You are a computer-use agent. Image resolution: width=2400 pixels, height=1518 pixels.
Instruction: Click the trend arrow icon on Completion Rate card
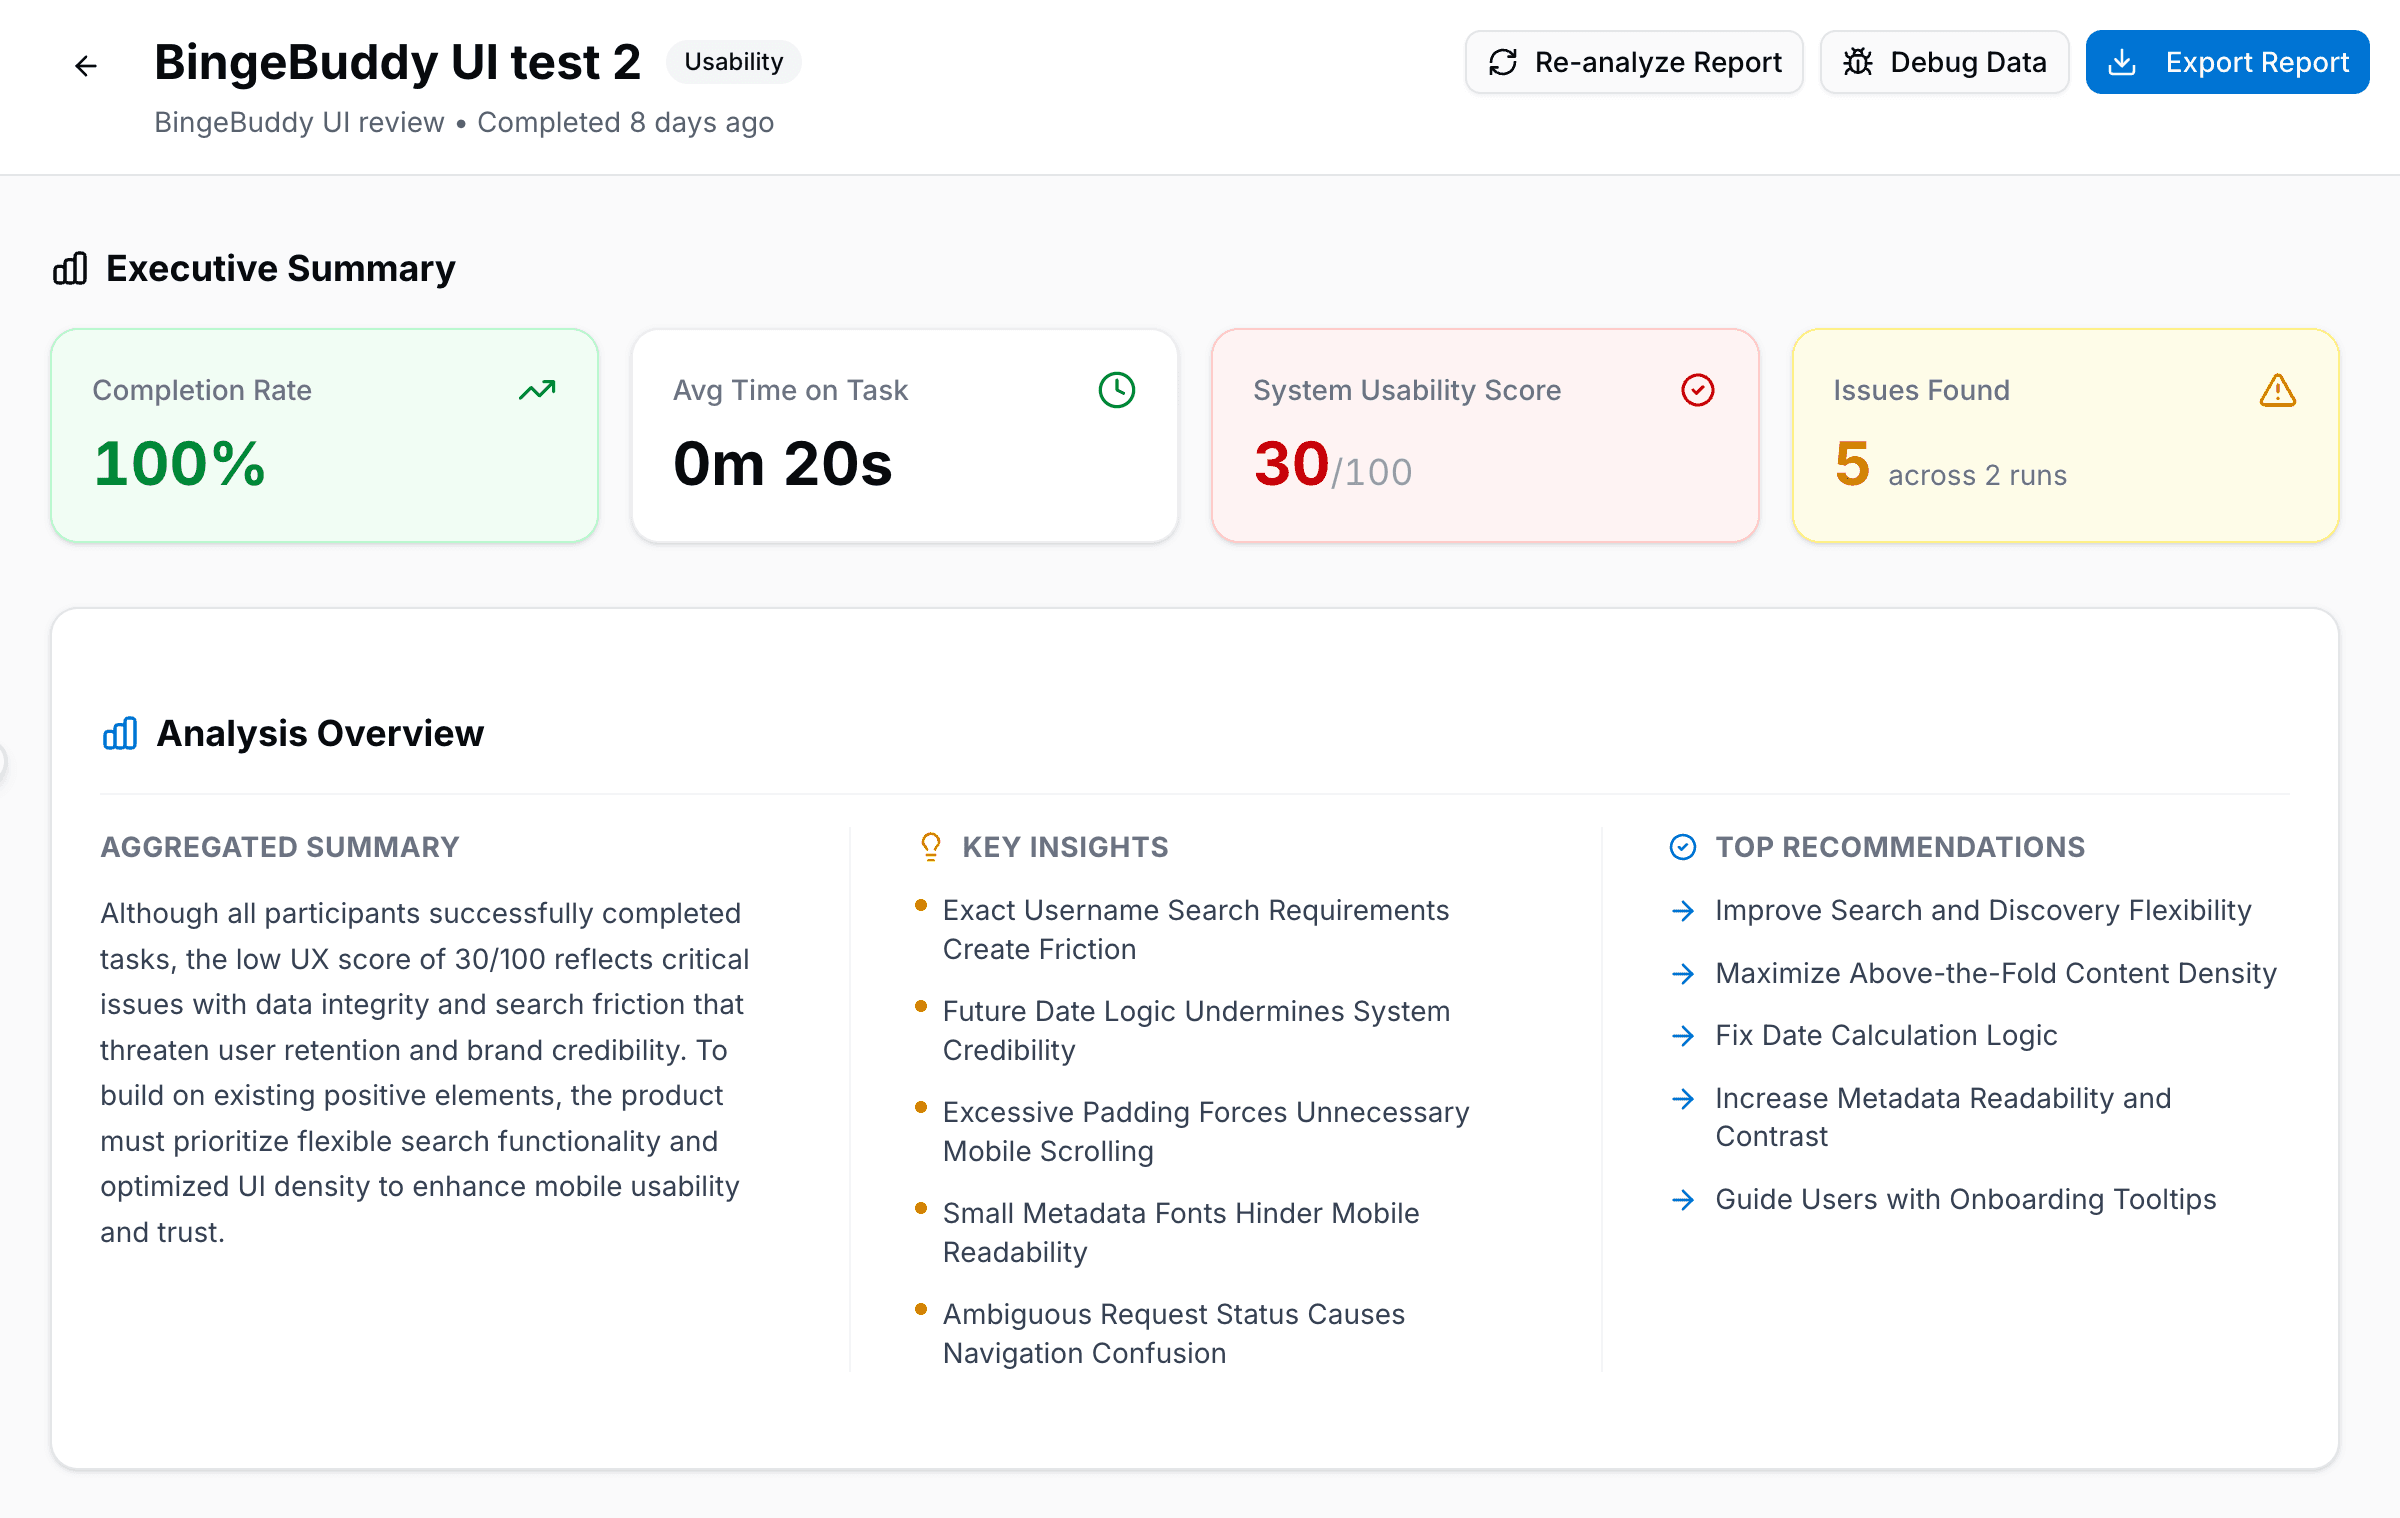point(535,390)
